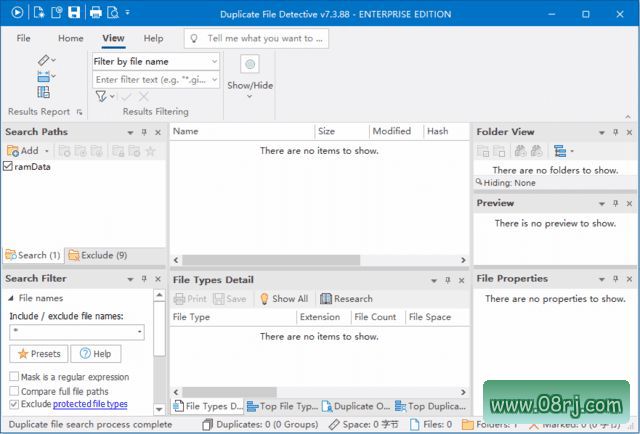Click the Add search path button
Screen dimensions: 640x434
[23, 151]
